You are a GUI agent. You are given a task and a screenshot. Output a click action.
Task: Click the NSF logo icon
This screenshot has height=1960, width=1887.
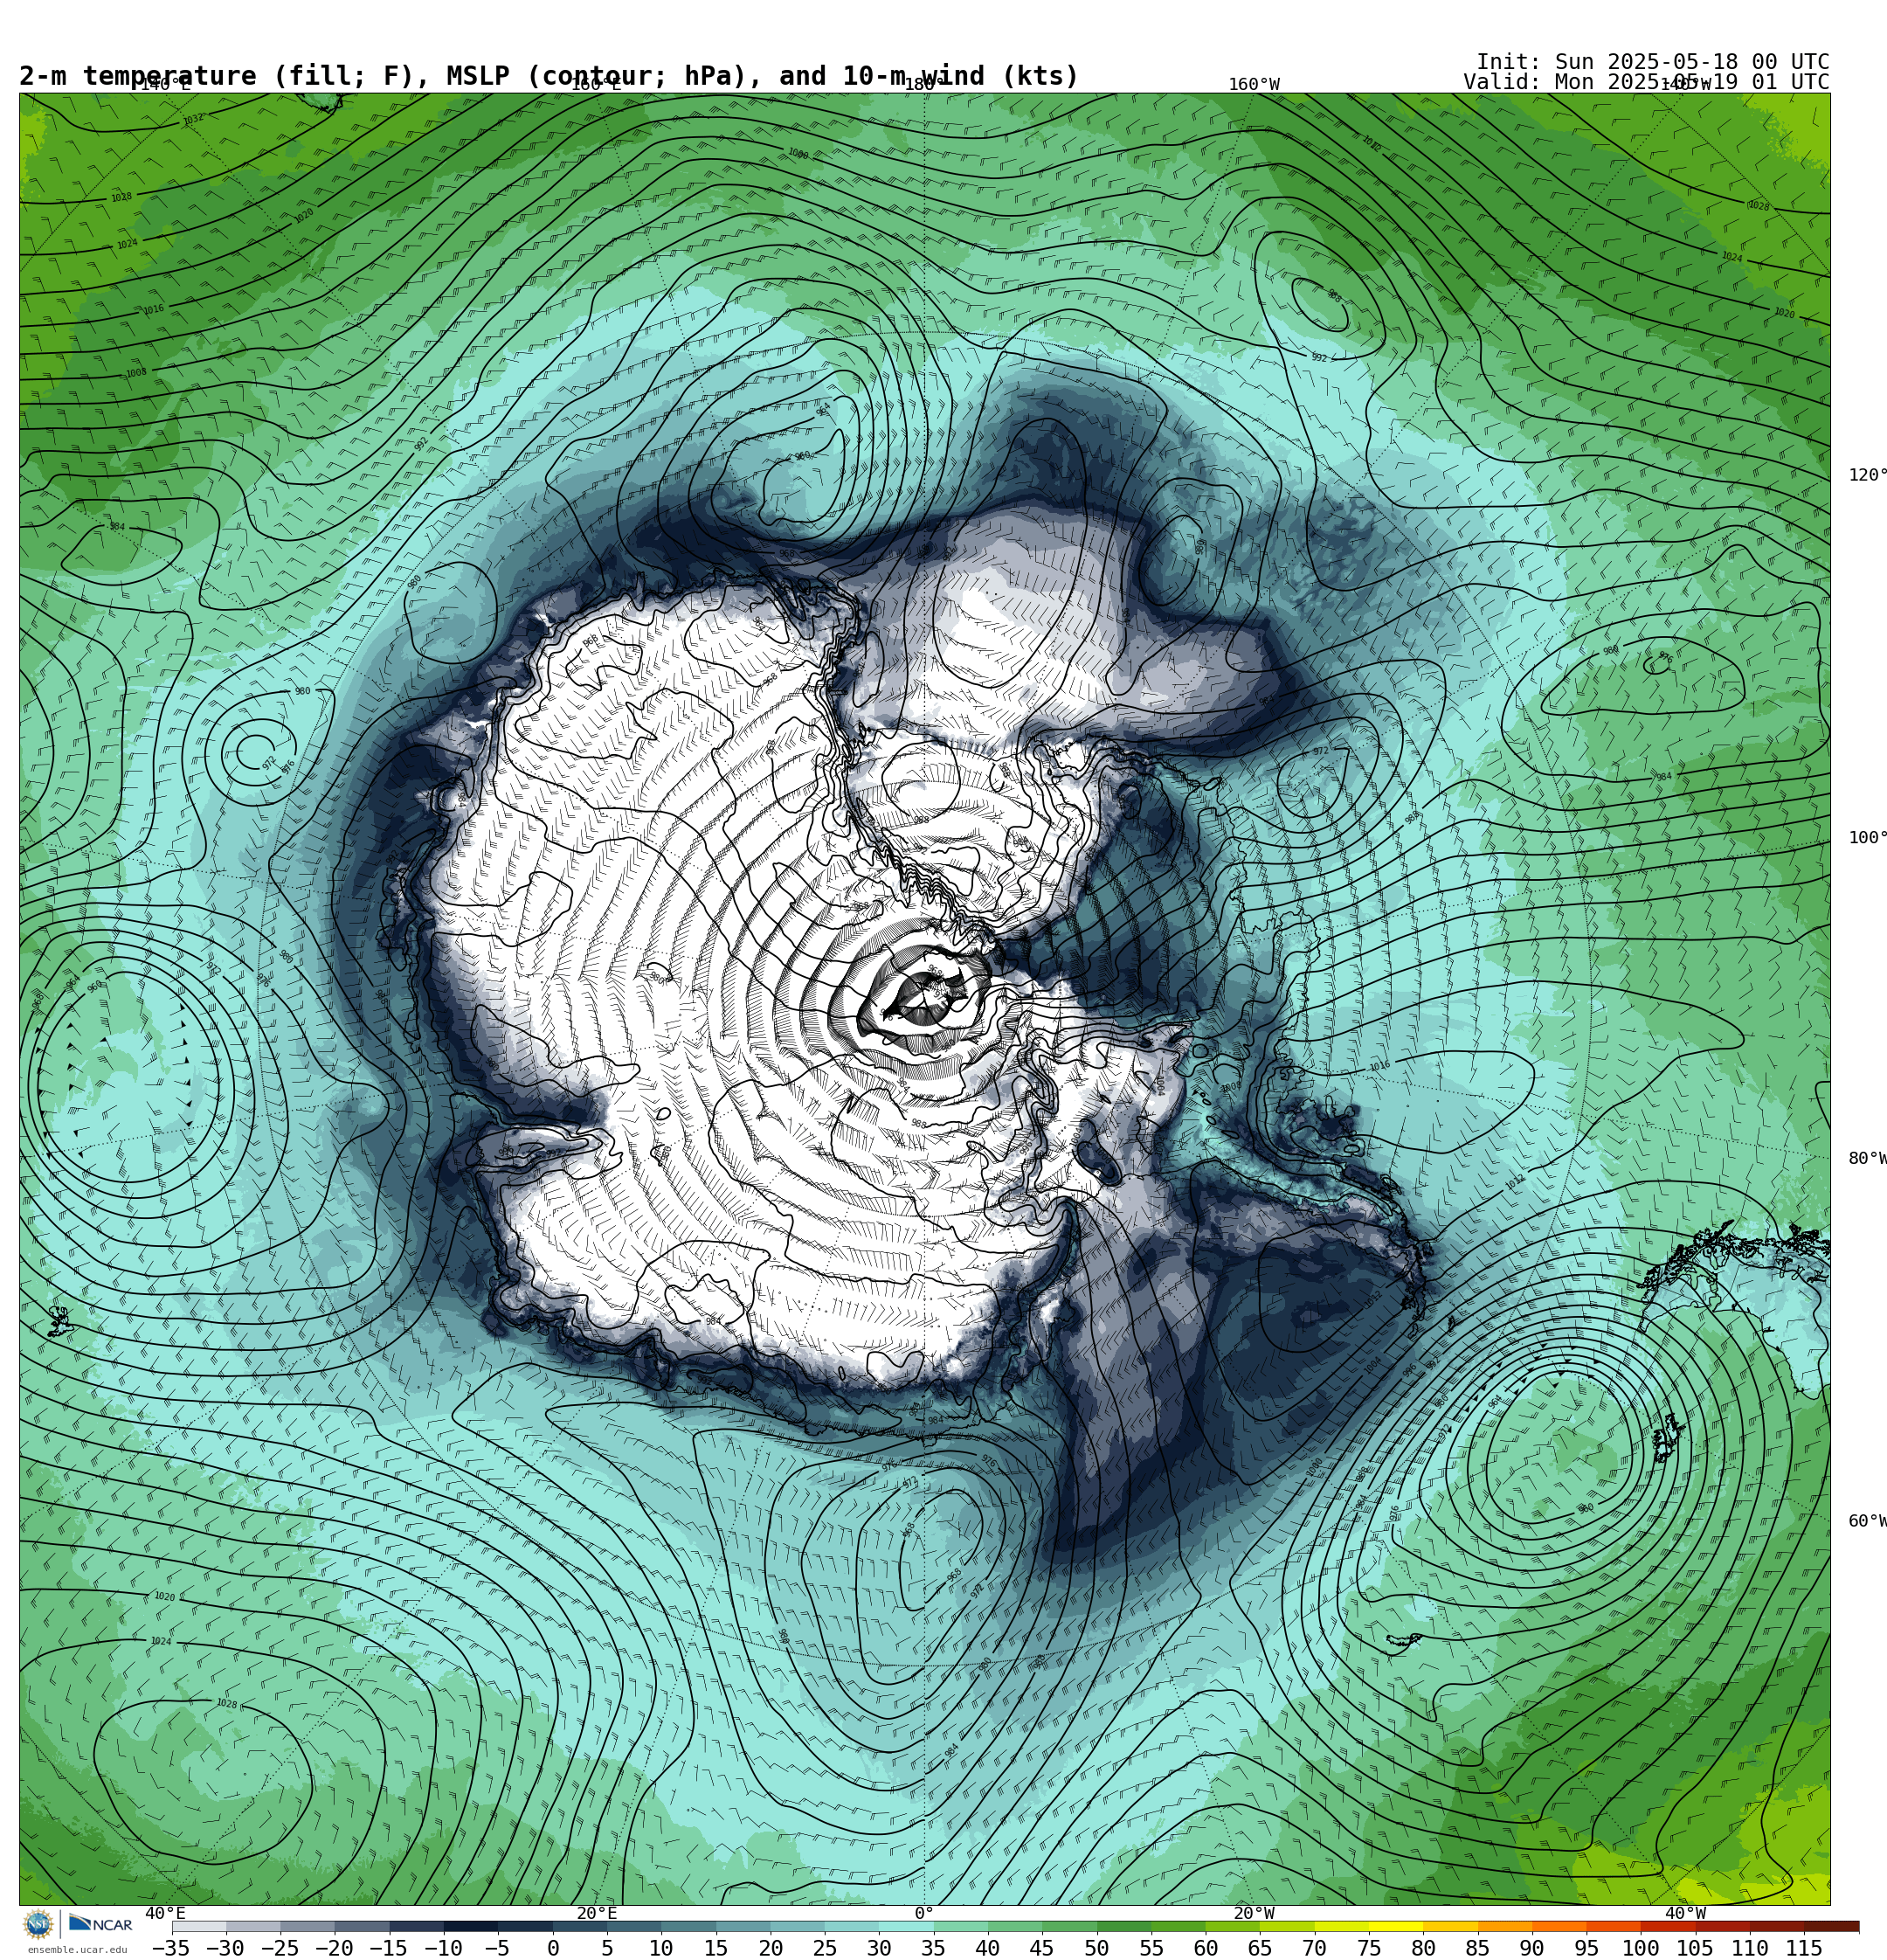point(38,1924)
